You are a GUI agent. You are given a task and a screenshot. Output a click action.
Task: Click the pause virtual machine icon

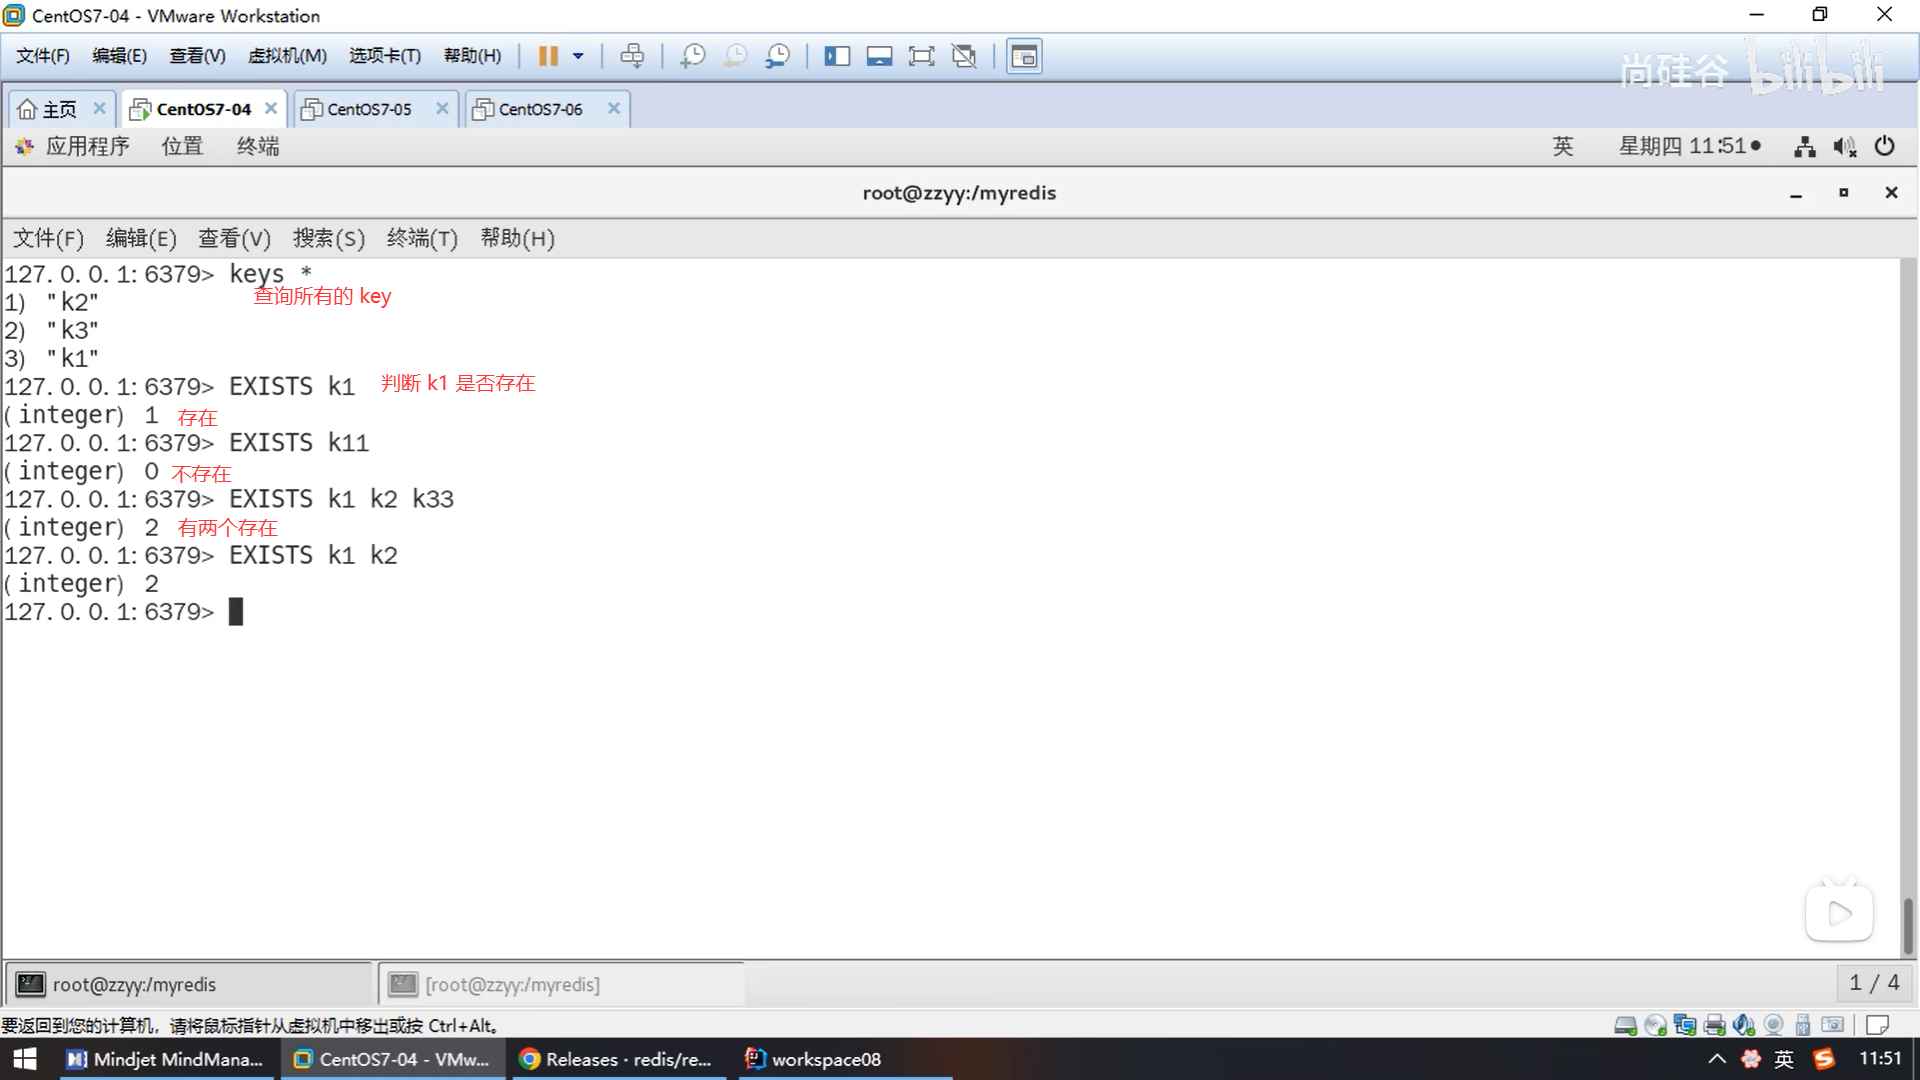pyautogui.click(x=548, y=56)
